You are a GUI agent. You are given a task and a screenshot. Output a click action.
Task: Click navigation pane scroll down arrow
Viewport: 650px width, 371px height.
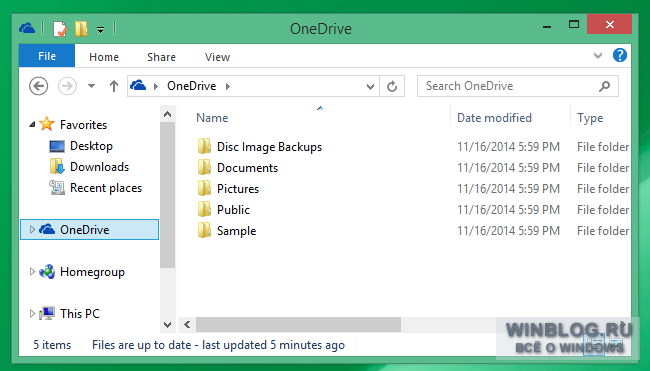pos(167,325)
